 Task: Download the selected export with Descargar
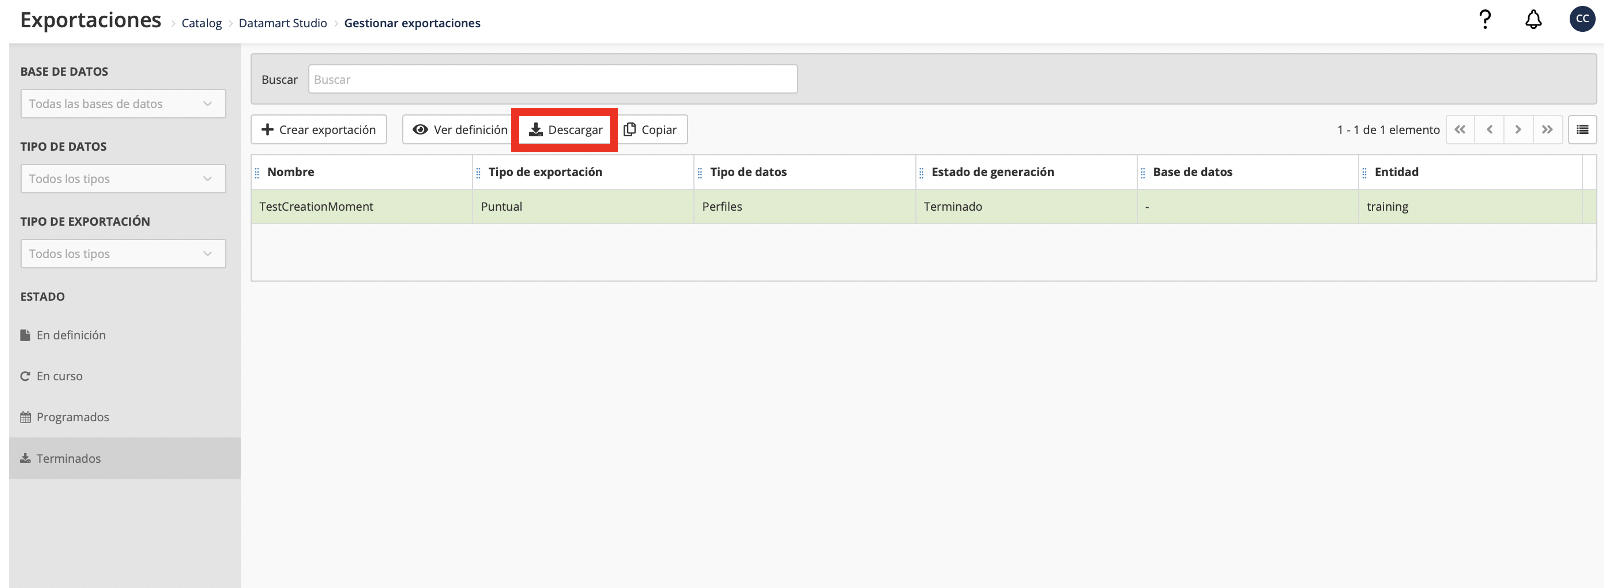tap(565, 130)
